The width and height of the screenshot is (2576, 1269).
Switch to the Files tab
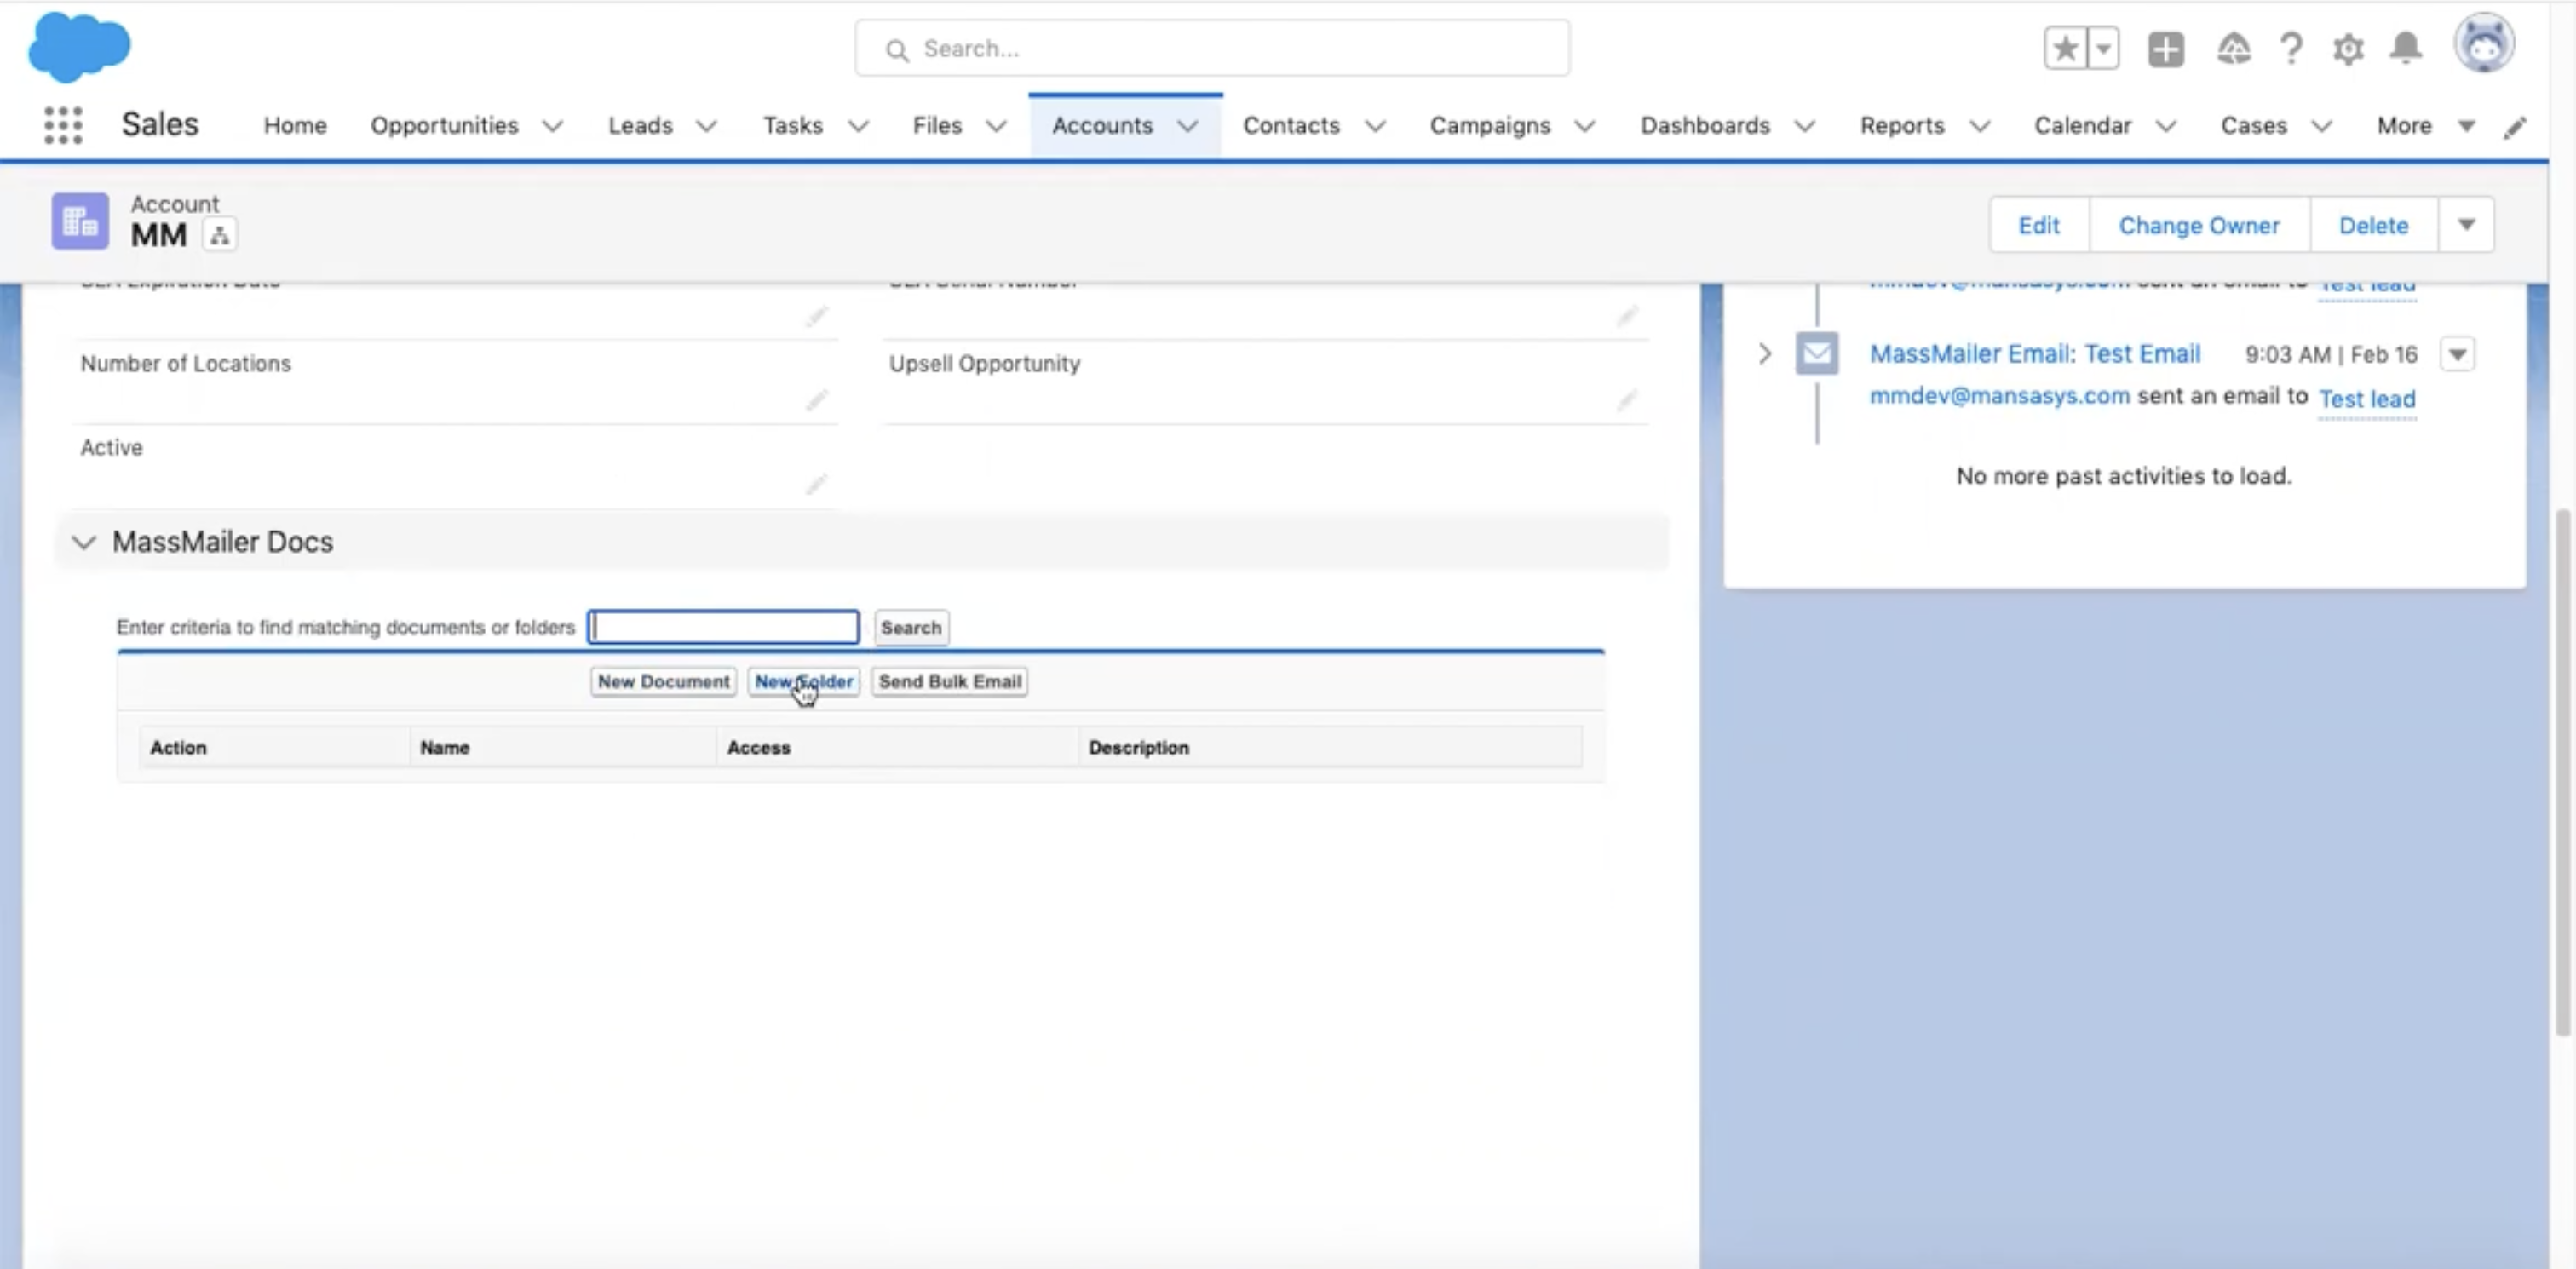pos(937,126)
